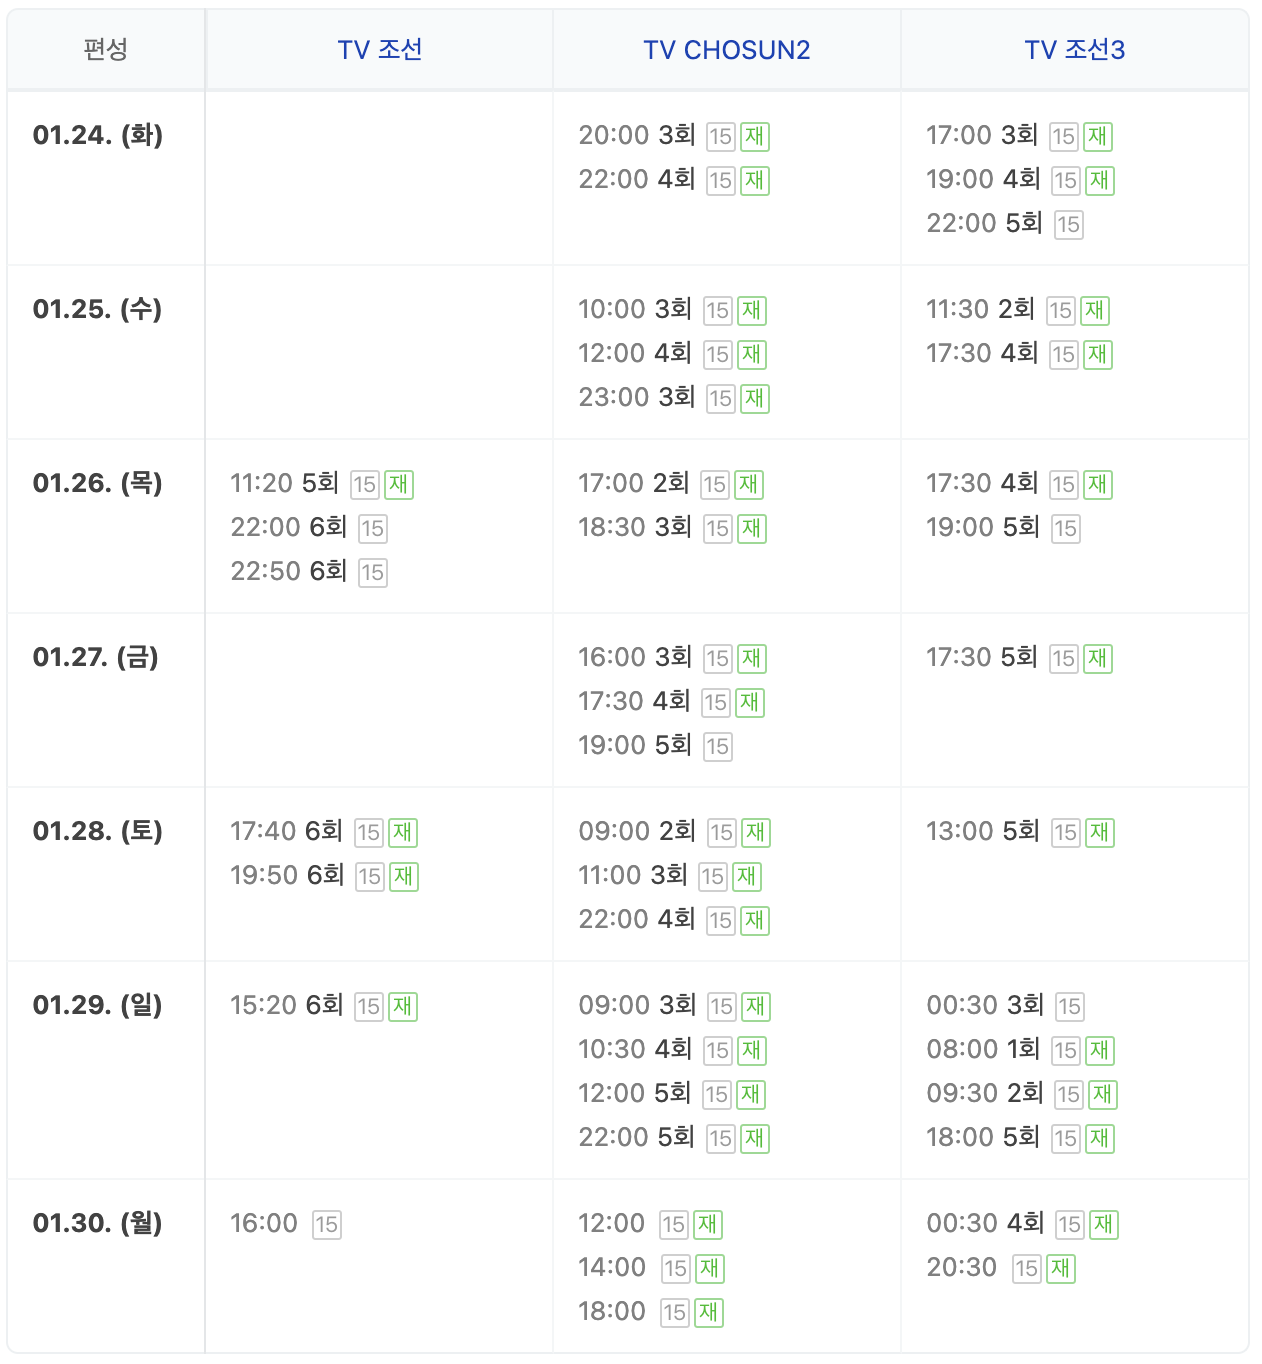Open the TV CHOSUN2 channel header link
The width and height of the screenshot is (1262, 1364).
(x=726, y=50)
